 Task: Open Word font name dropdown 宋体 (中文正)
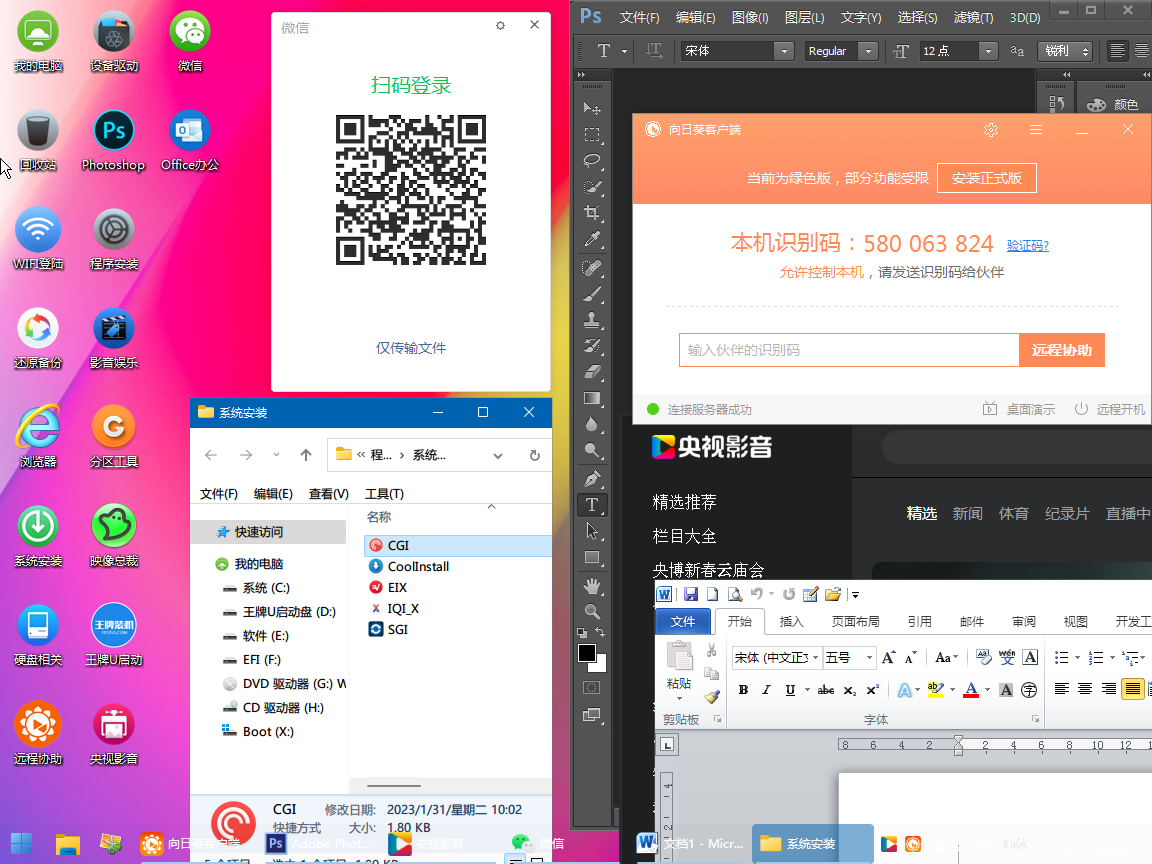click(x=816, y=658)
